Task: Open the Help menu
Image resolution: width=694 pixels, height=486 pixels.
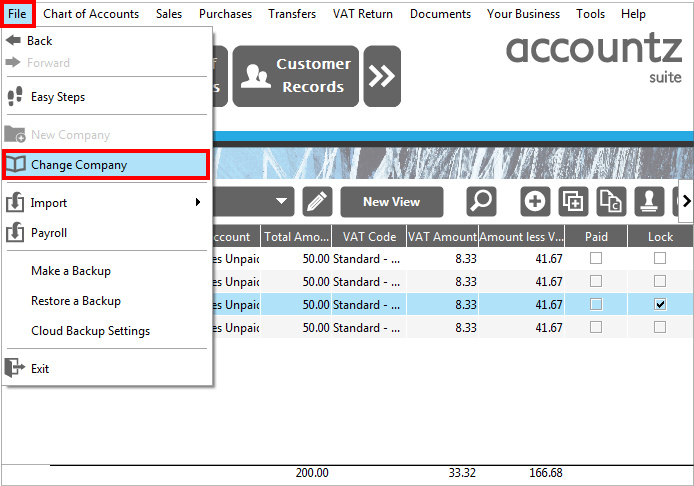Action: point(633,14)
